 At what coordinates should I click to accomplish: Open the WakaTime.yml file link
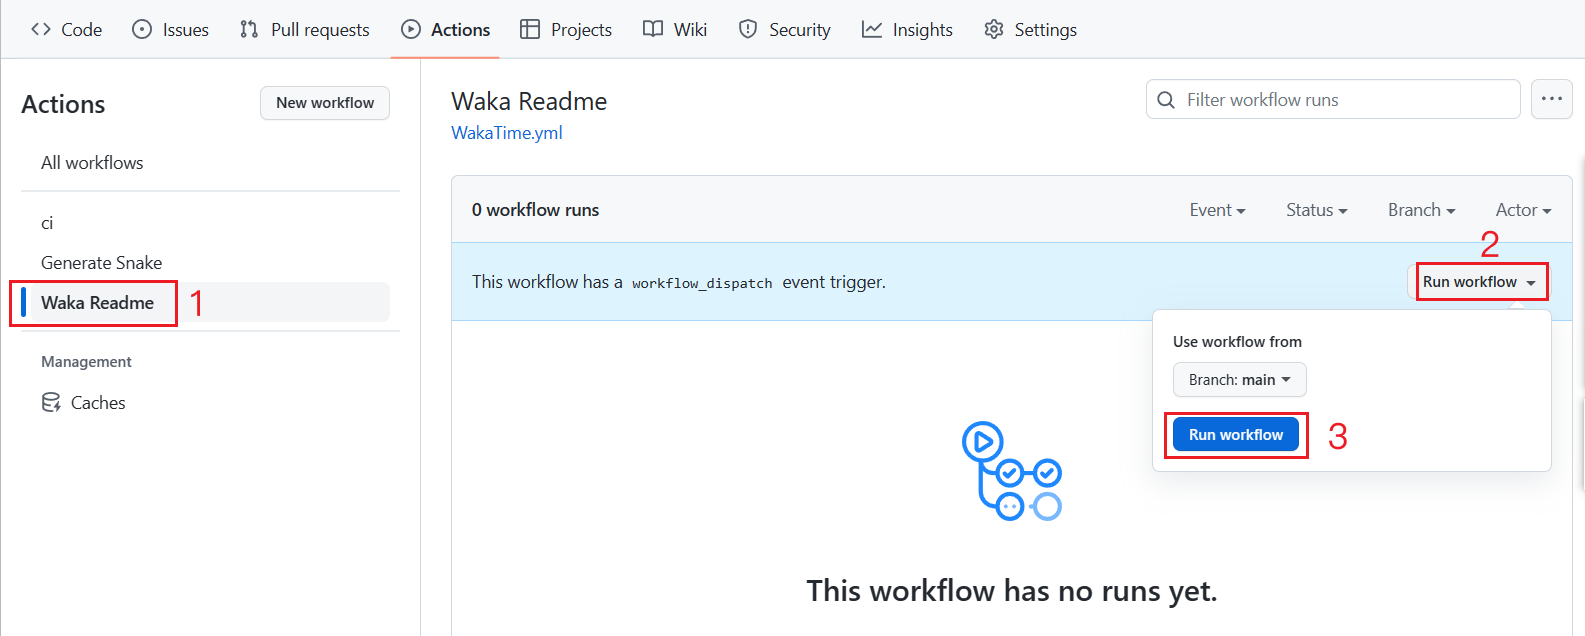click(507, 133)
